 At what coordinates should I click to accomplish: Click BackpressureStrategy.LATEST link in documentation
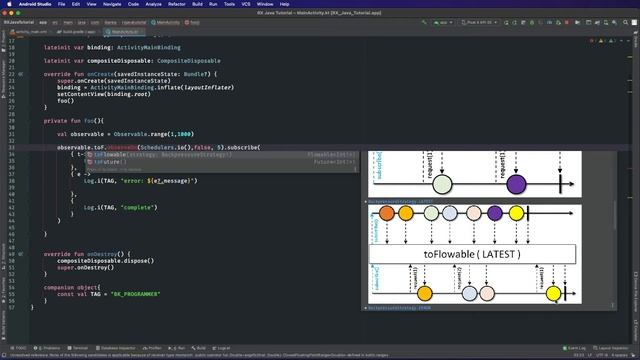pyautogui.click(x=400, y=202)
